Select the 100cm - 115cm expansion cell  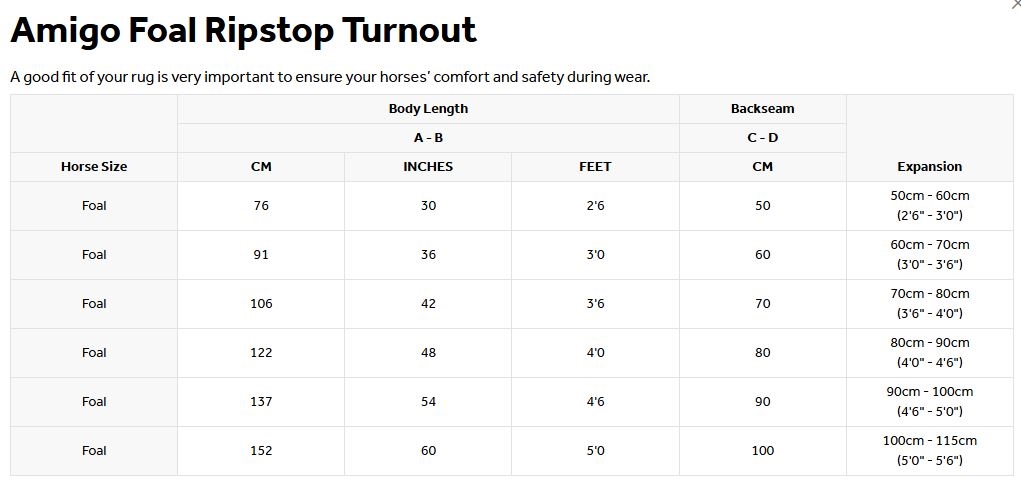[x=929, y=451]
